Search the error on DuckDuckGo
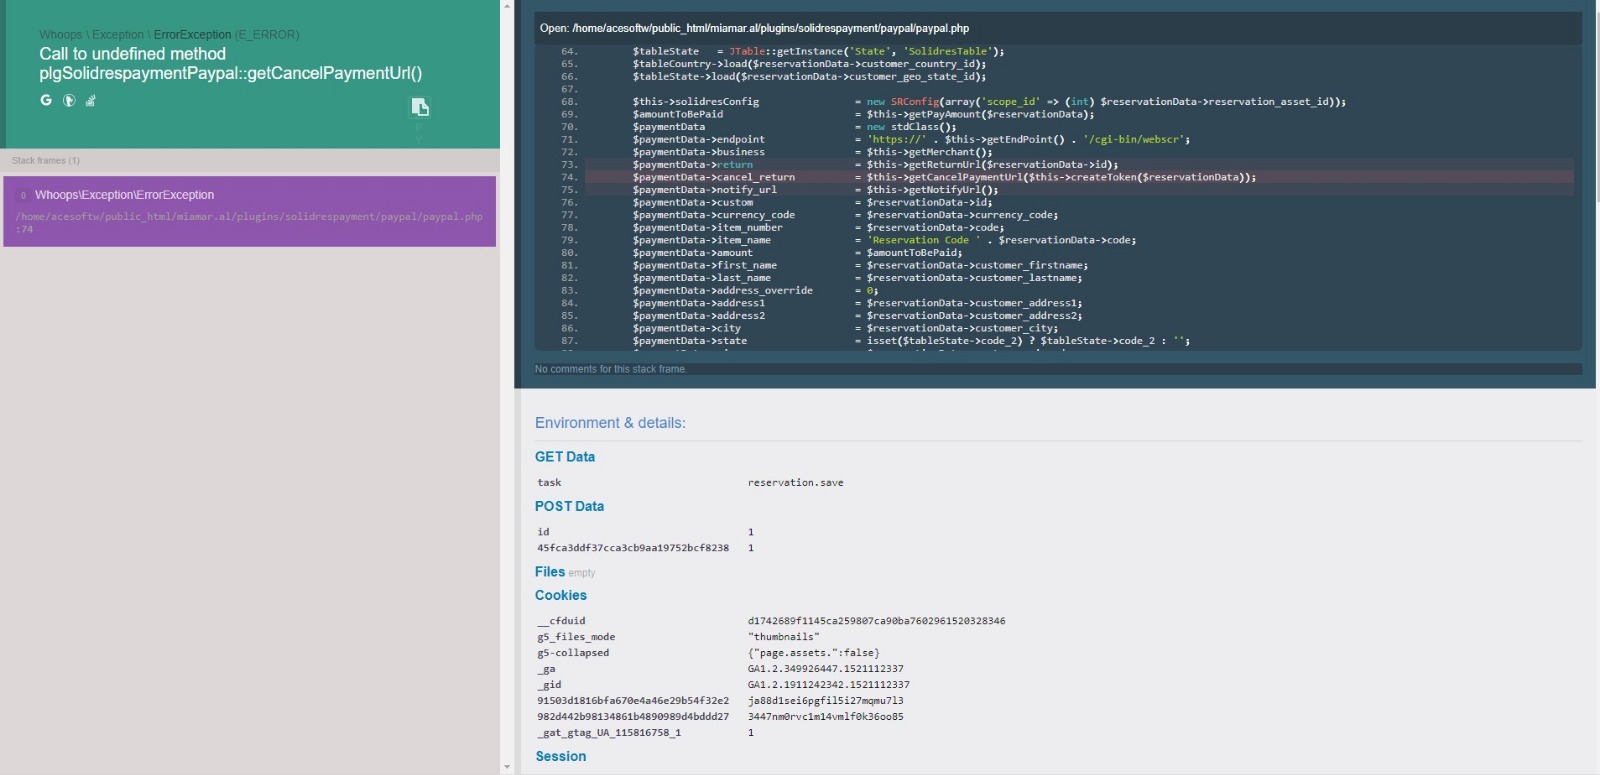 [x=69, y=100]
